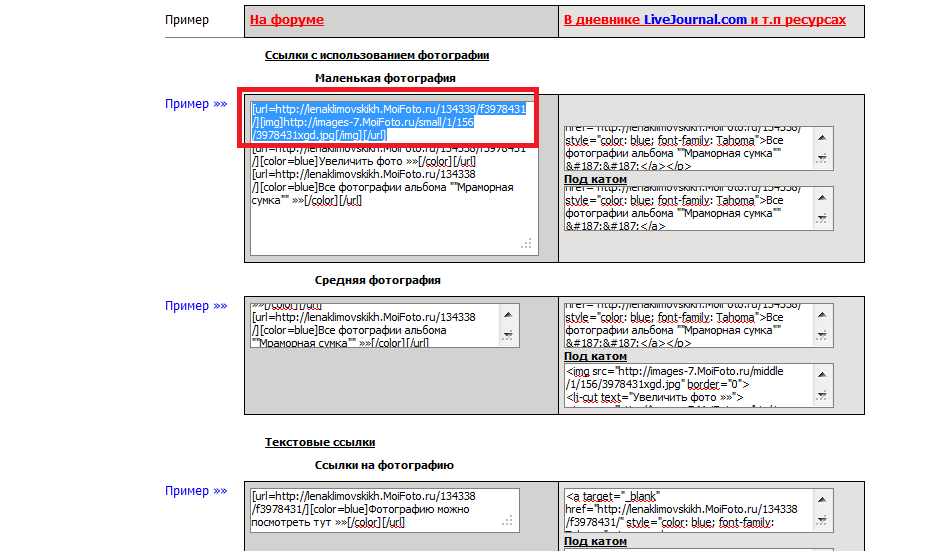Click down arrow in Ссылки на фотографию HTML box
The image size is (943, 551).
[822, 519]
